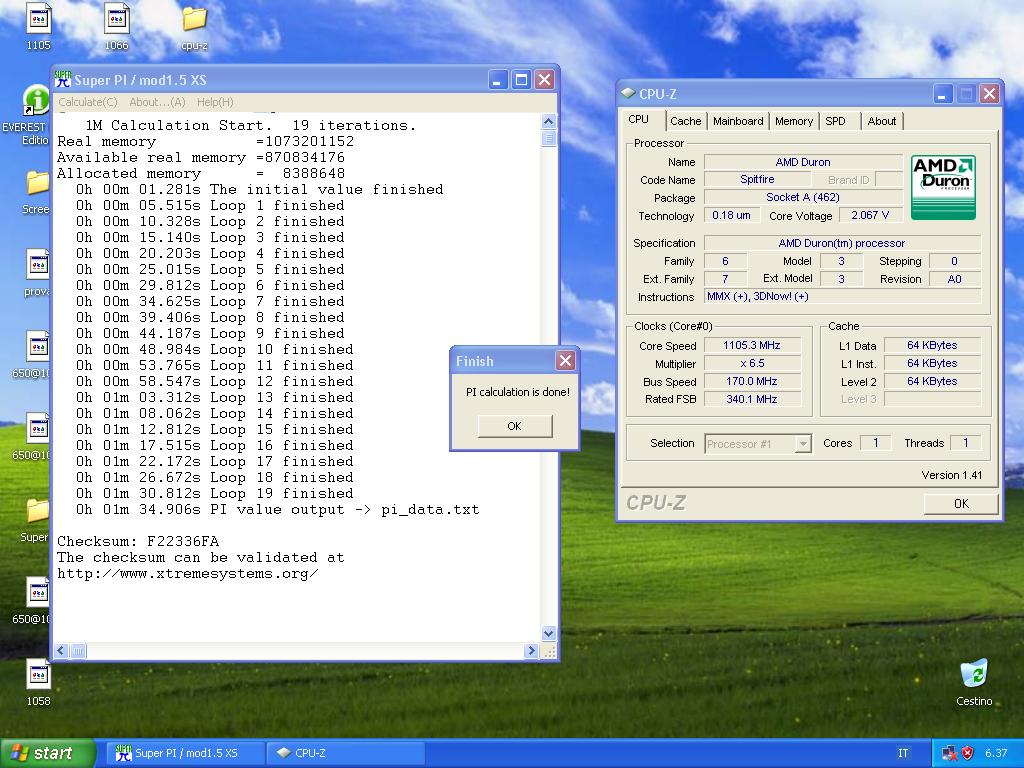Select the prova desktop file icon
Viewport: 1024px width, 768px height.
[37, 272]
